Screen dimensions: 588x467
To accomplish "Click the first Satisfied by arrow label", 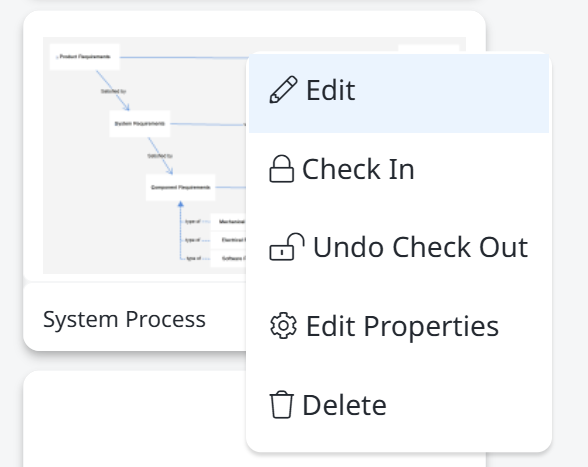I will coord(113,91).
